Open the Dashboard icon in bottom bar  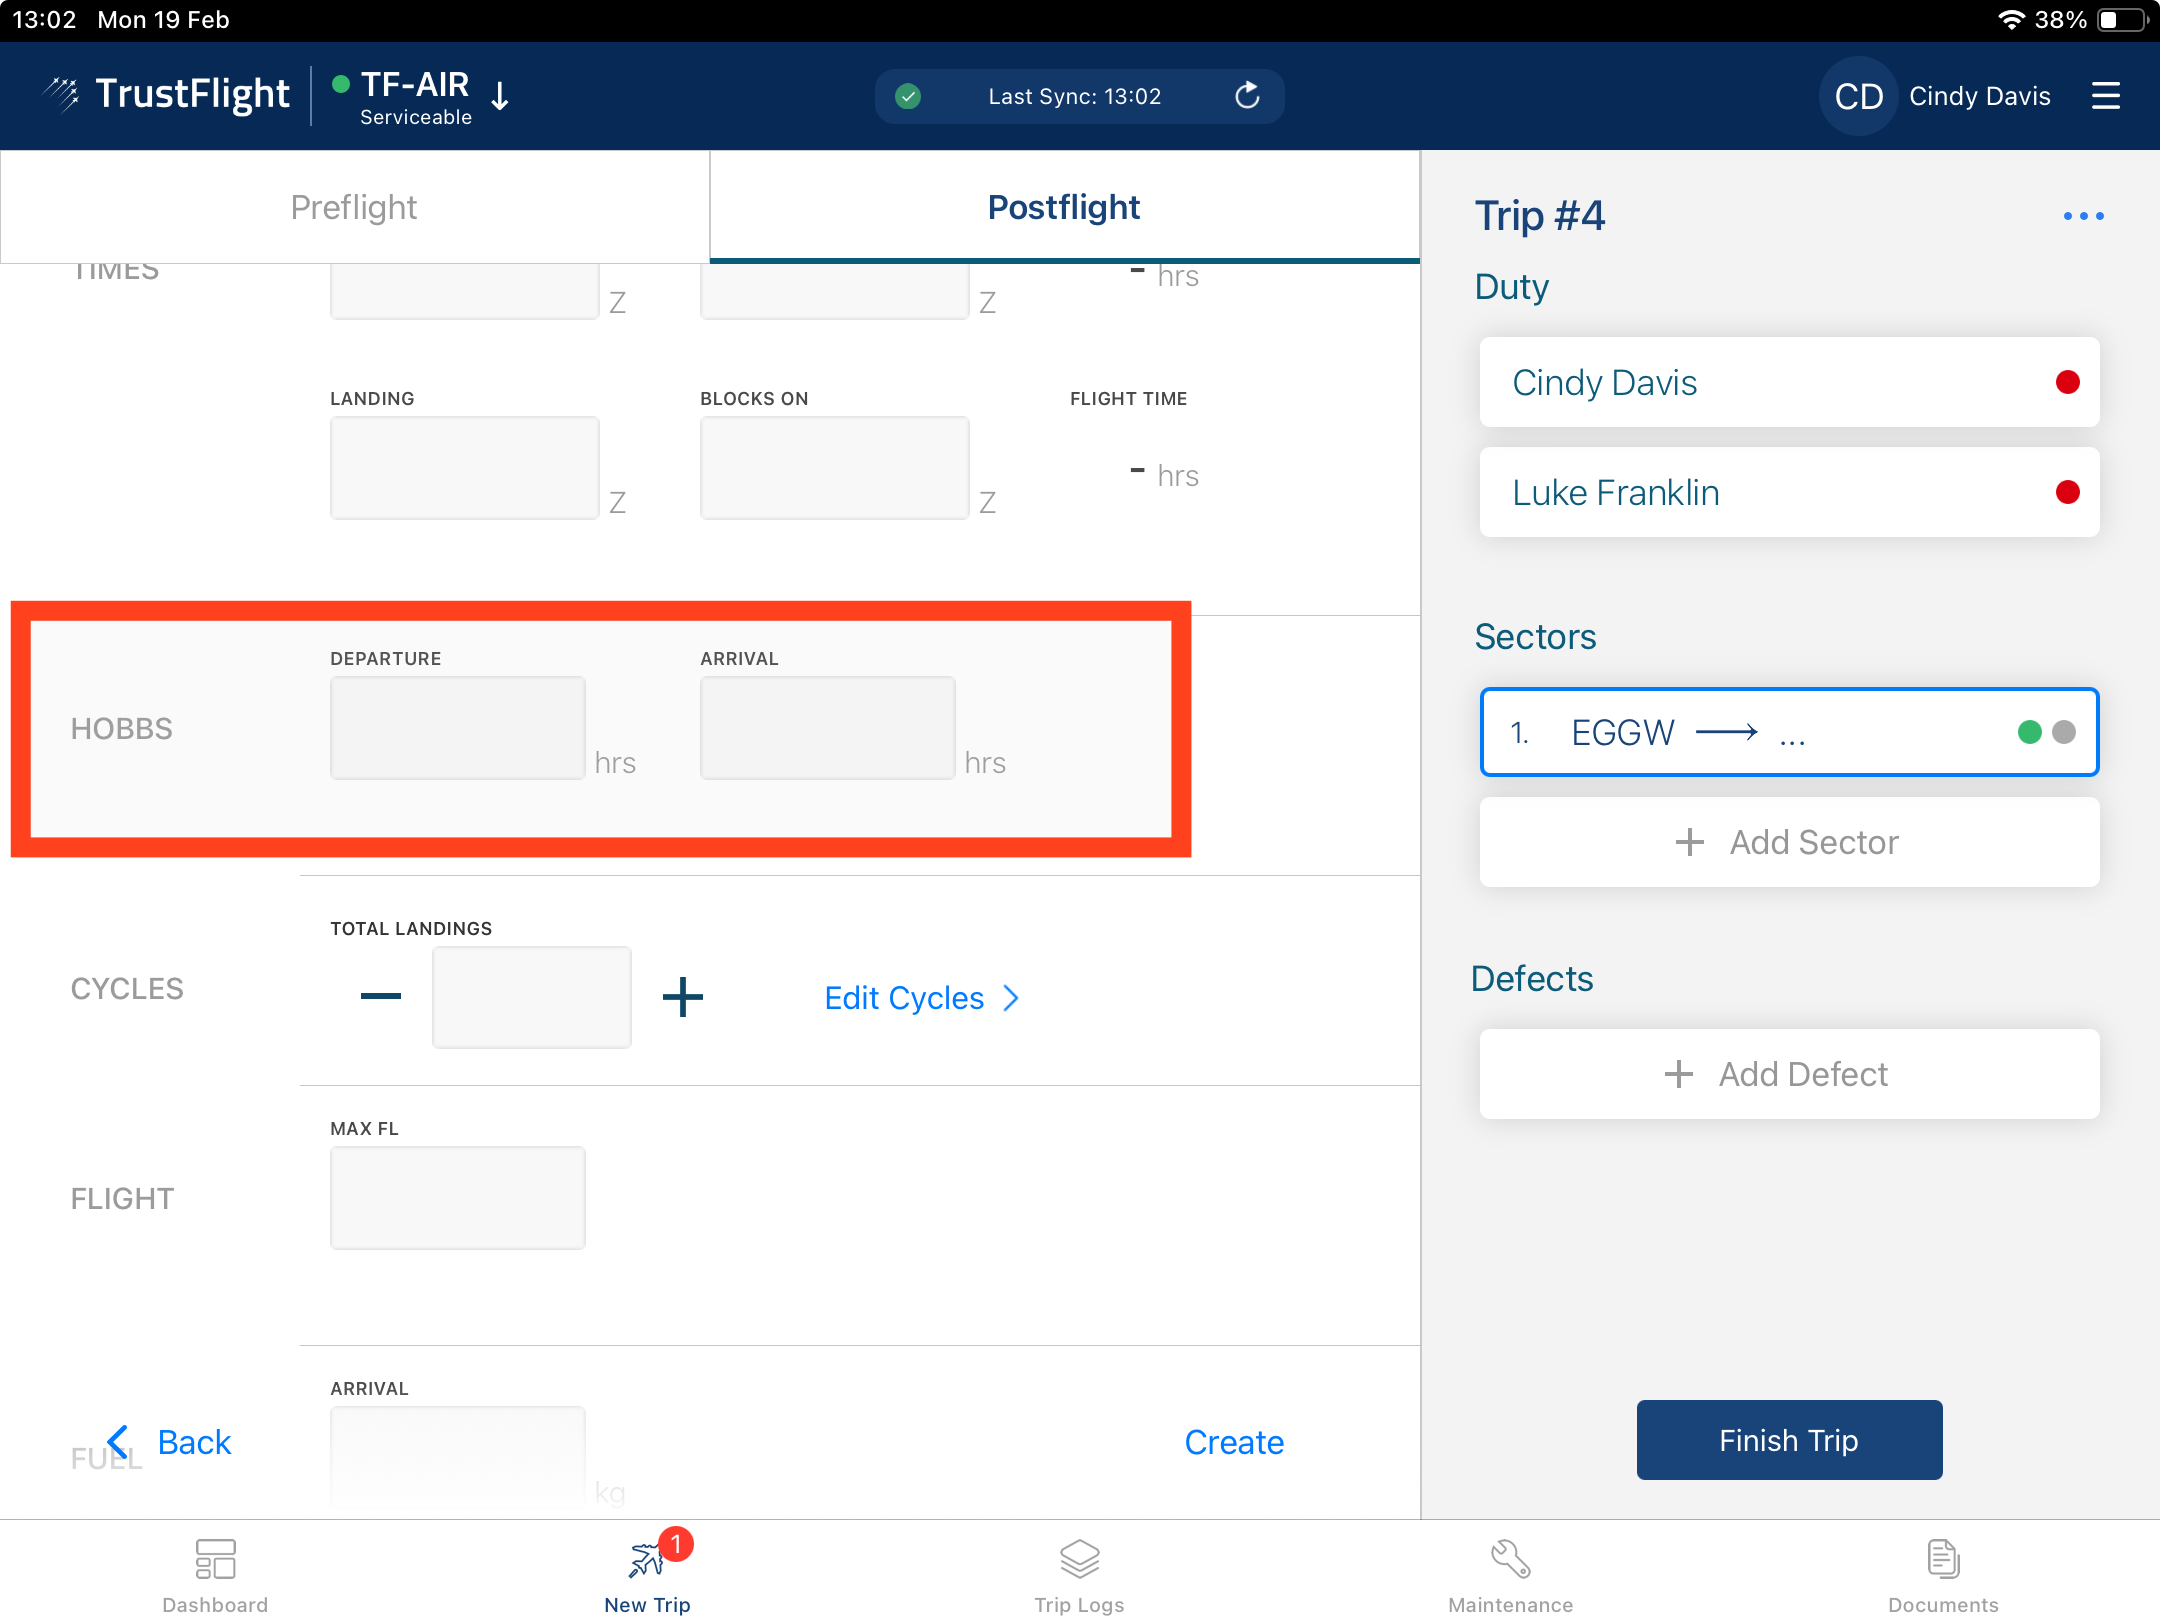215,1559
